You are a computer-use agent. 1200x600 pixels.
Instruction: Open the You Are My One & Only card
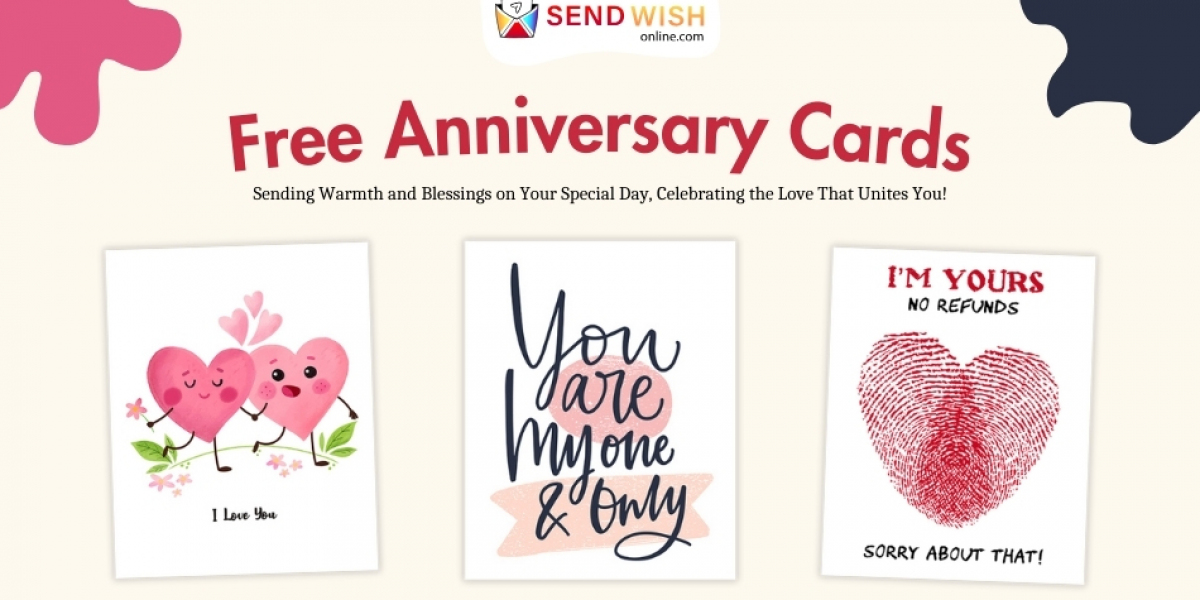tap(600, 410)
